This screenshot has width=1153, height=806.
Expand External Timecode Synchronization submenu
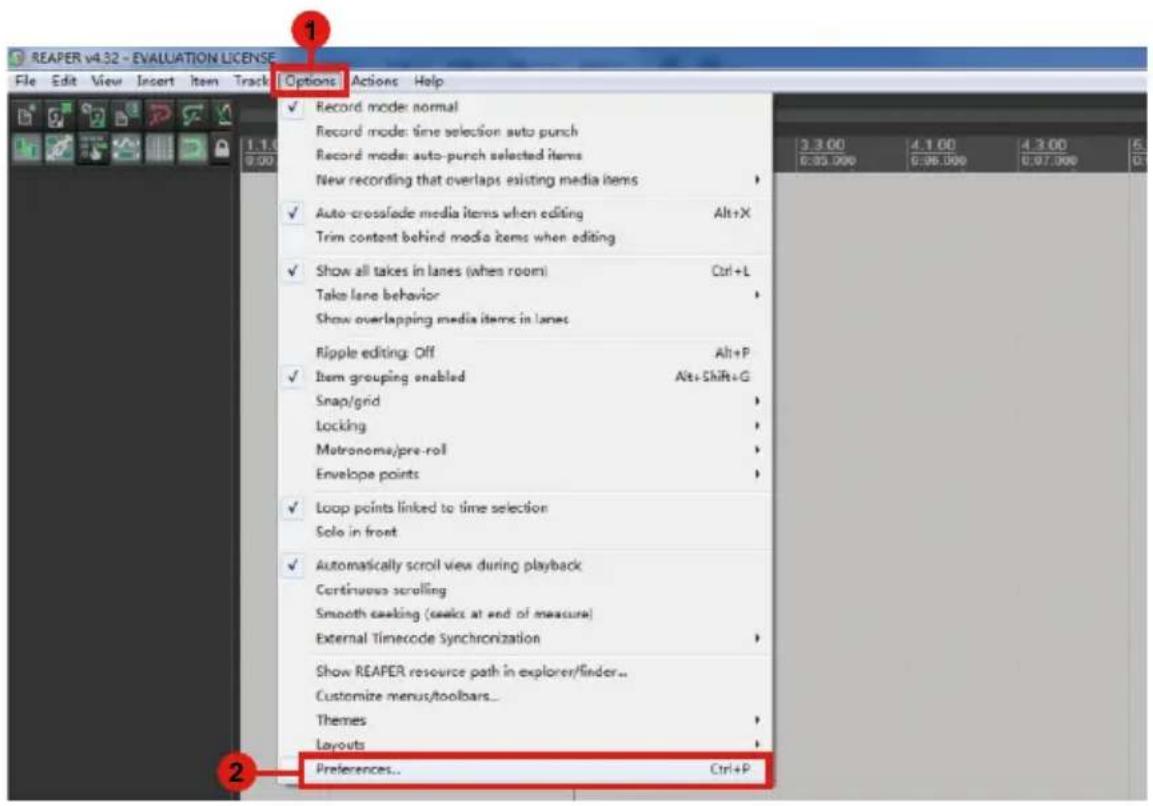[525, 638]
